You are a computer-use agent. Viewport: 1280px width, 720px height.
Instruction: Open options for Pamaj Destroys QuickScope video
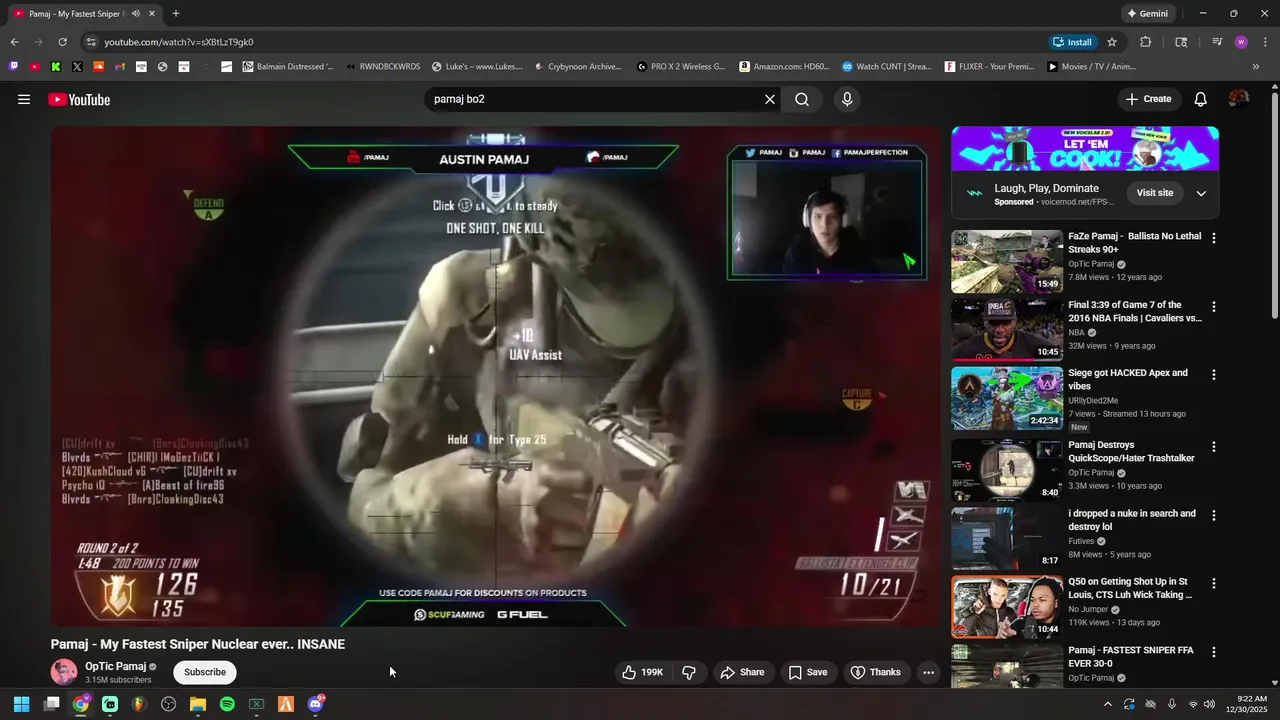coord(1214,447)
